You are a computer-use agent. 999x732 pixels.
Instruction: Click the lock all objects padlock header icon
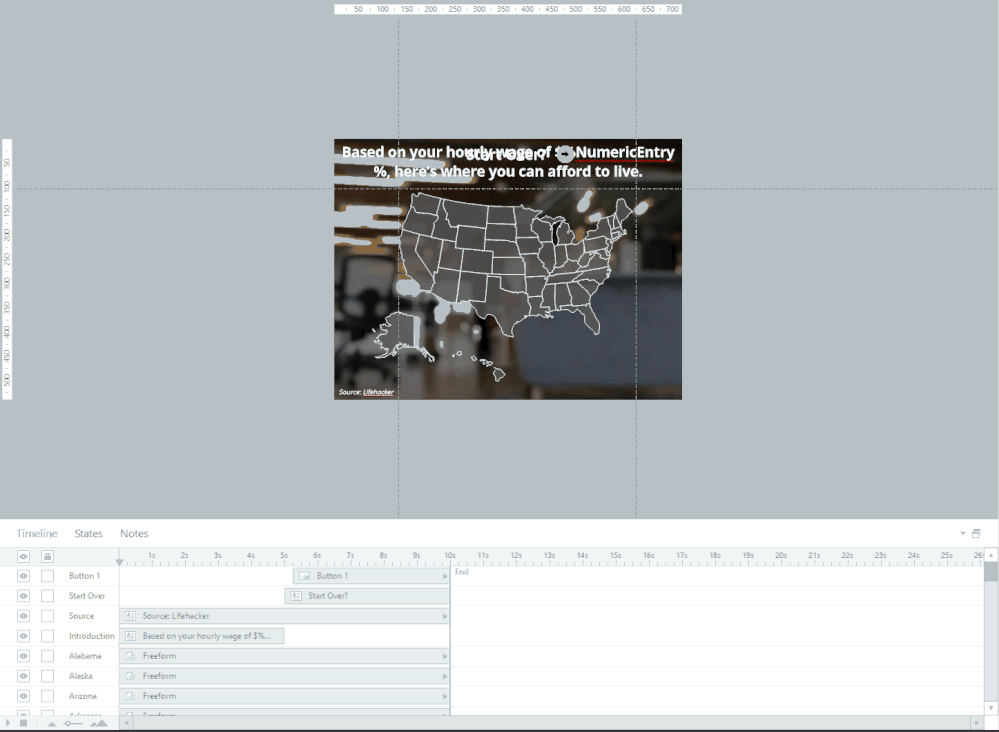47,556
